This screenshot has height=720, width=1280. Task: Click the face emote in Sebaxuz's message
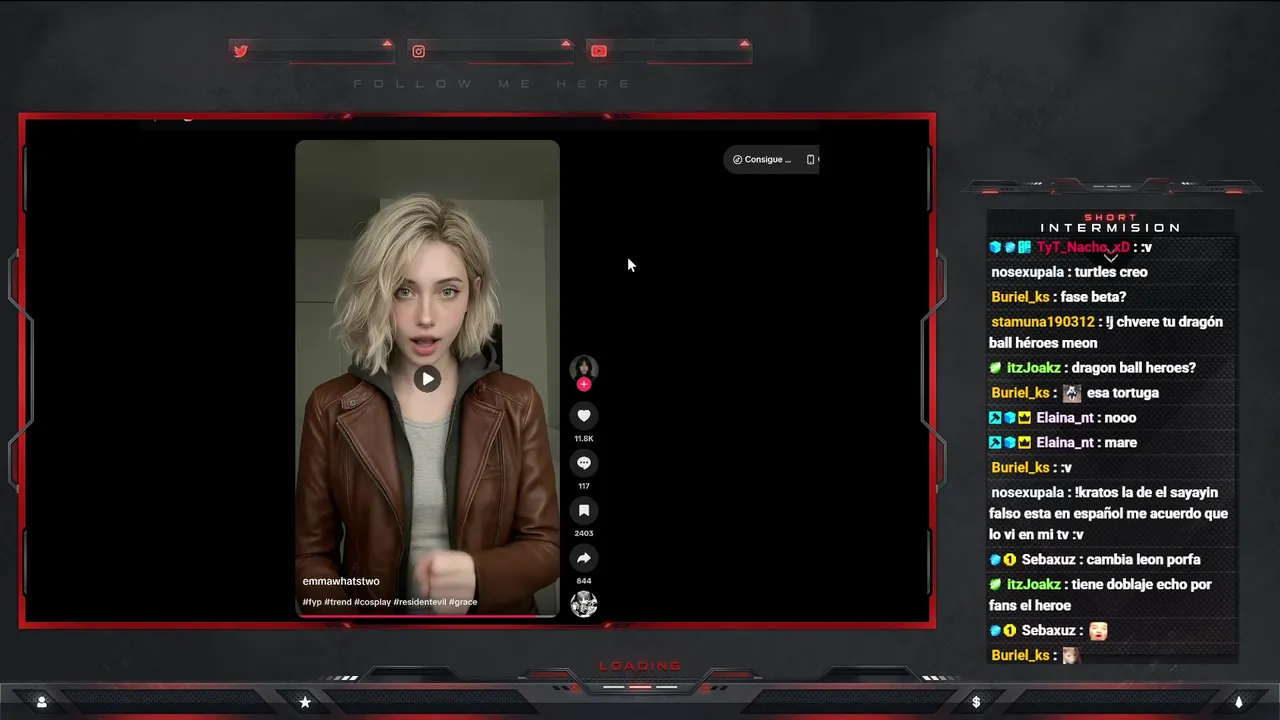(1098, 631)
